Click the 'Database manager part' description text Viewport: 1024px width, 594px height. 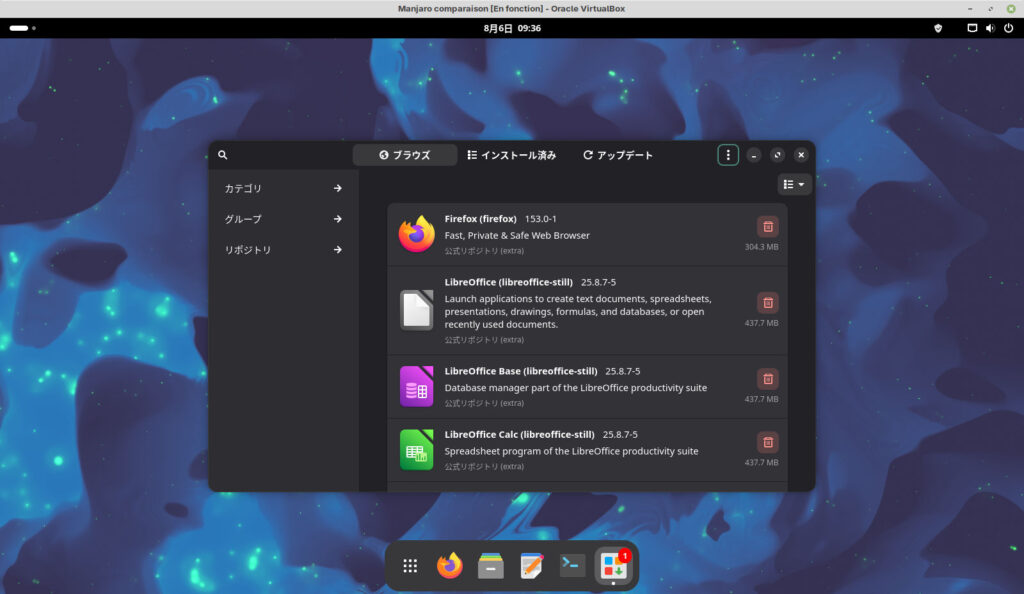tap(575, 388)
